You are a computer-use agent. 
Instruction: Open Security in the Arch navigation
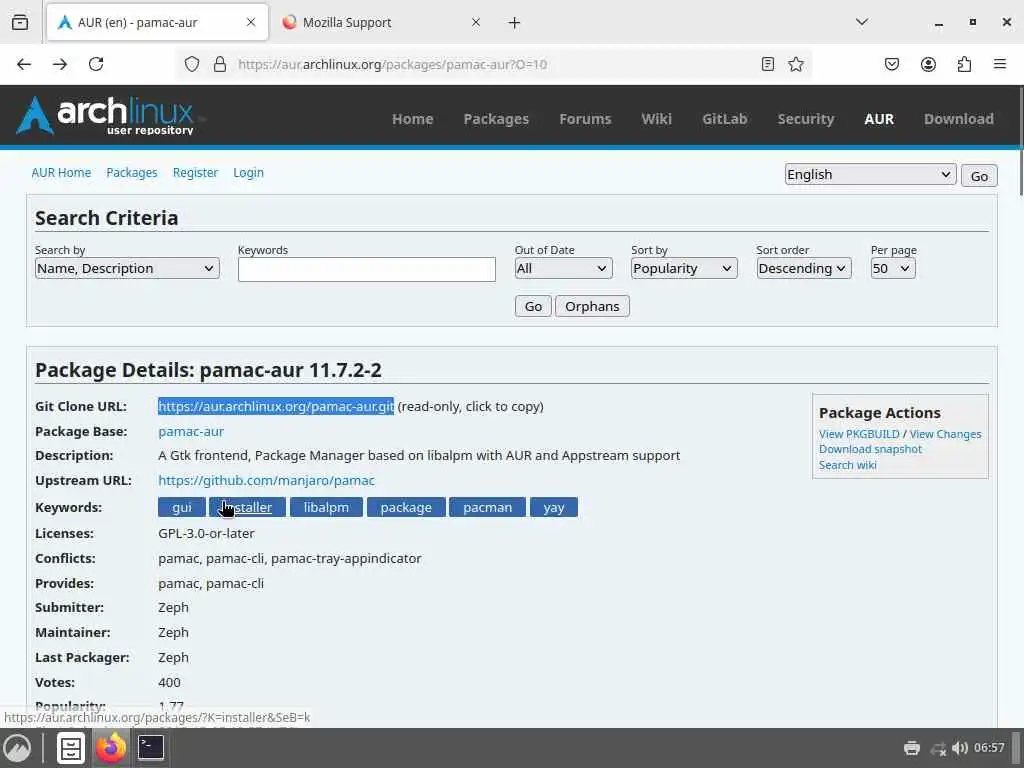coord(806,119)
